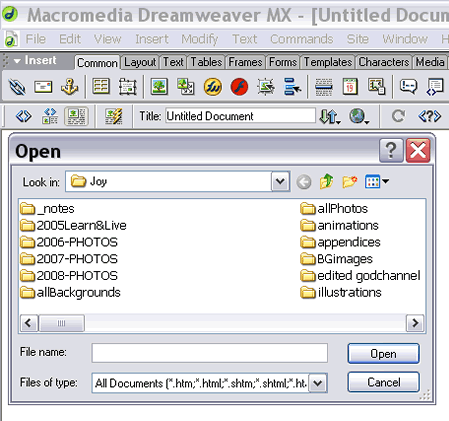Open the Modify menu
Image resolution: width=449 pixels, height=421 pixels.
(200, 39)
